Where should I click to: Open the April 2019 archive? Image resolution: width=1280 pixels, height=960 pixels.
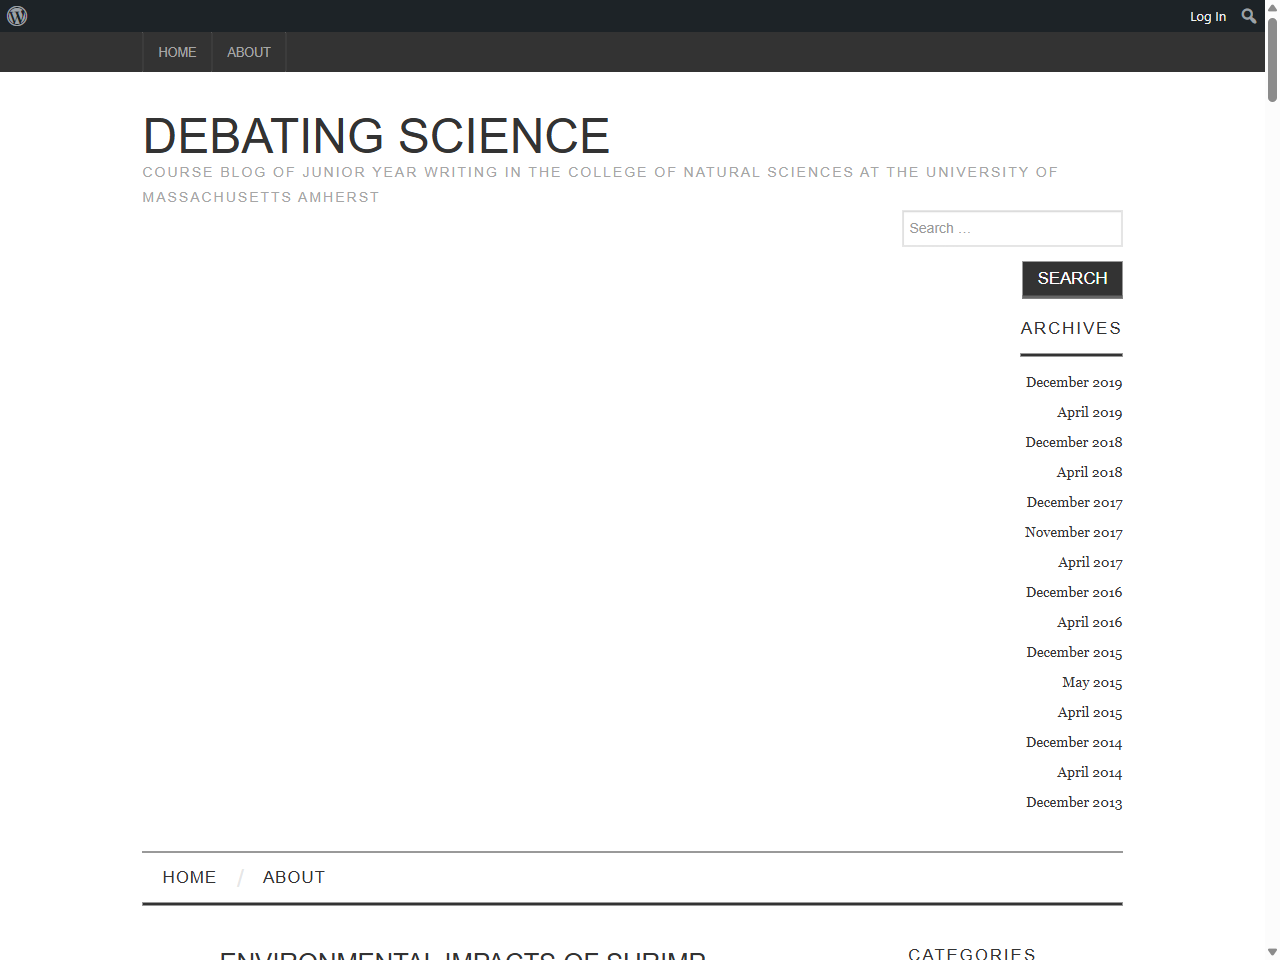(x=1089, y=412)
